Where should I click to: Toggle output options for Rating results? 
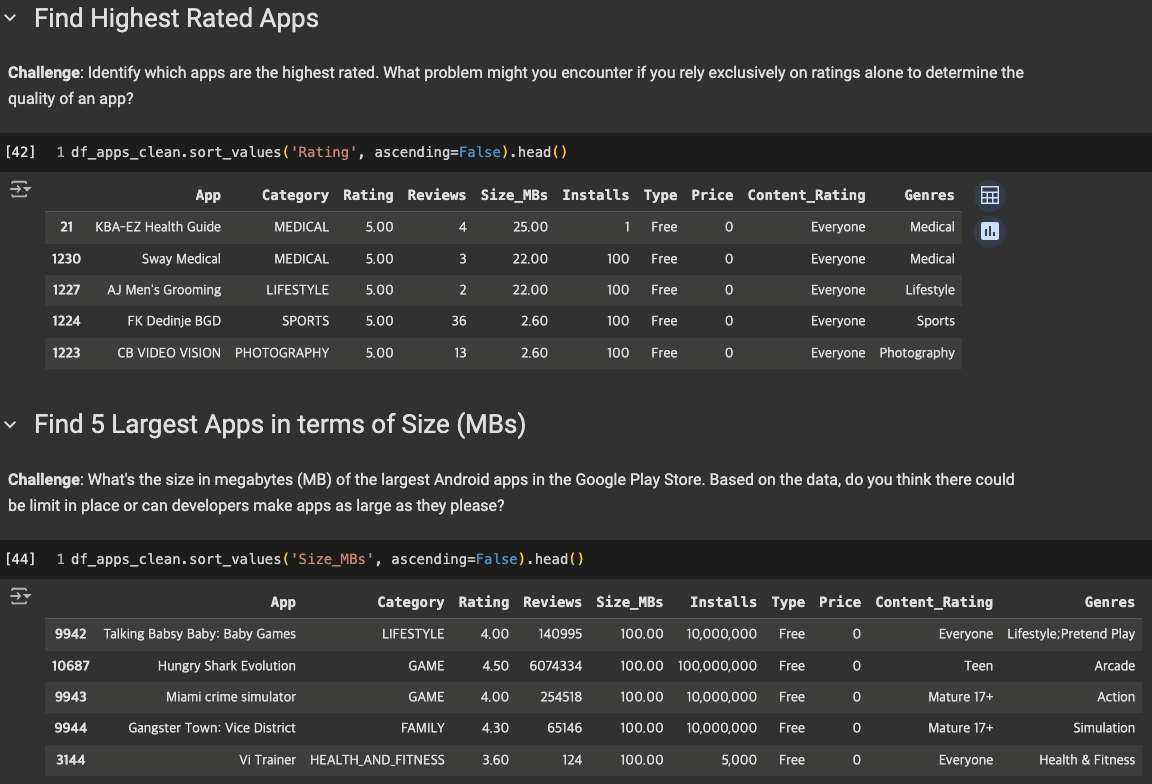click(21, 189)
